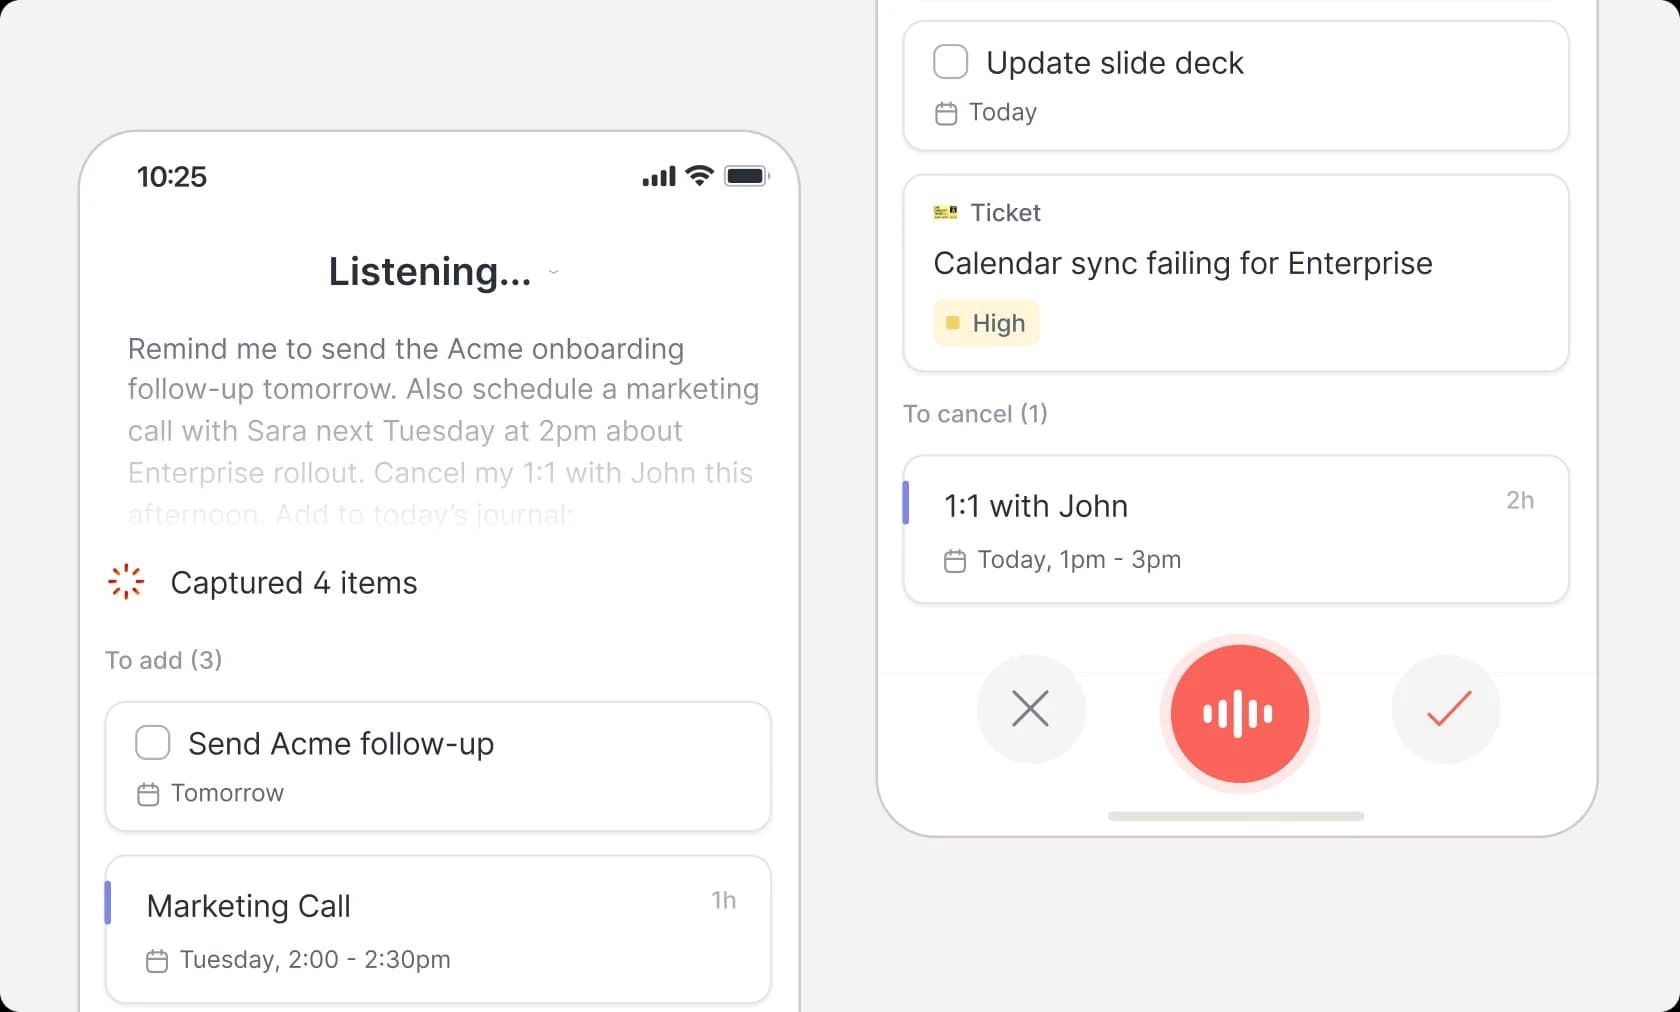Screen dimensions: 1680x1012
Task: Click the calendar icon beside Tomorrow
Action: click(x=148, y=794)
